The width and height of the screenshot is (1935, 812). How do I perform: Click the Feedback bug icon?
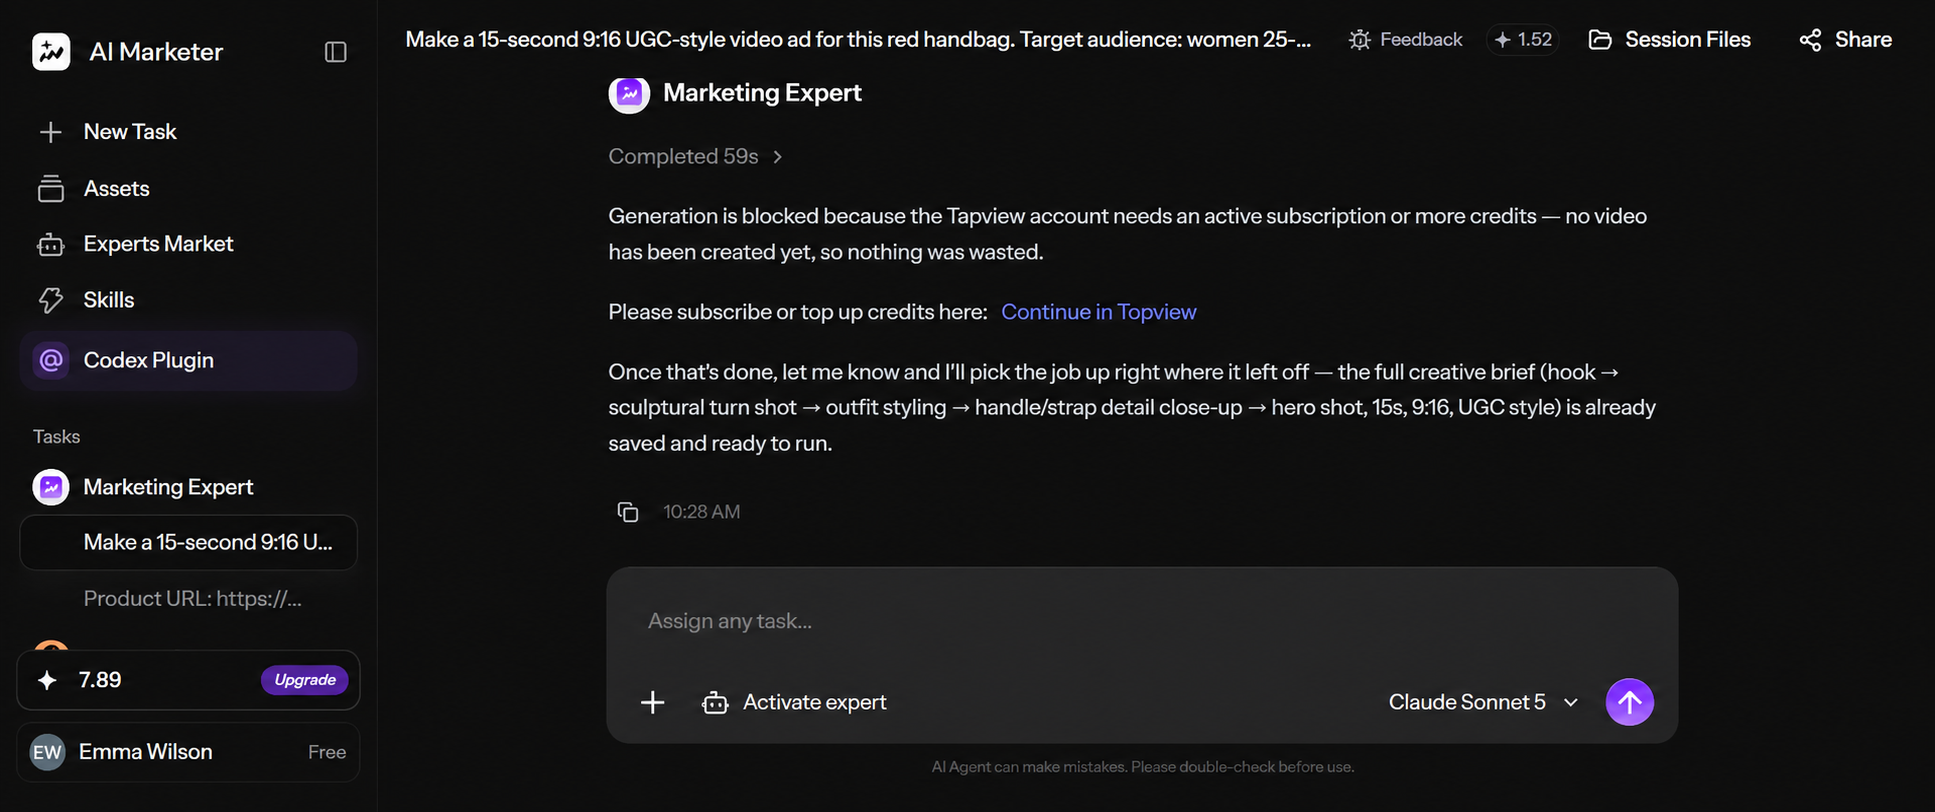(x=1359, y=40)
